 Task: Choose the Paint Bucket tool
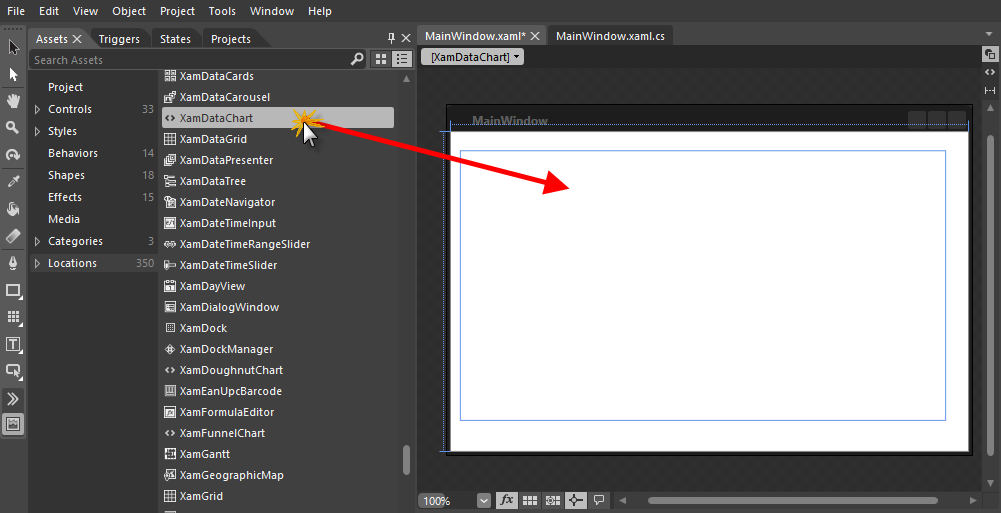[x=13, y=209]
